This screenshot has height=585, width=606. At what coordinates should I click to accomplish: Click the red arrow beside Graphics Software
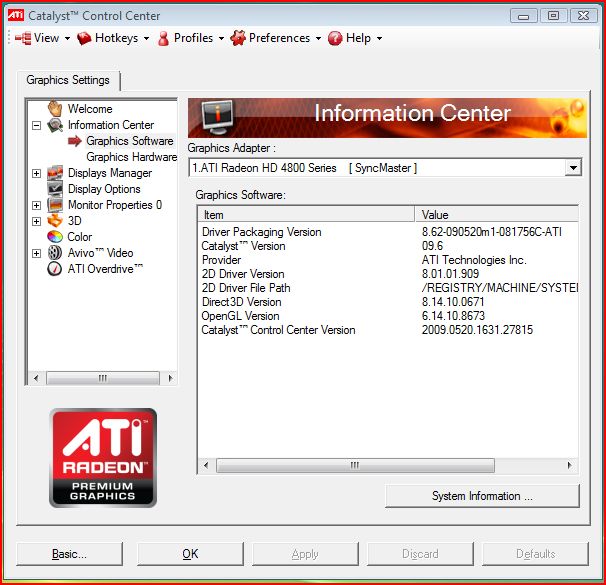[75, 141]
